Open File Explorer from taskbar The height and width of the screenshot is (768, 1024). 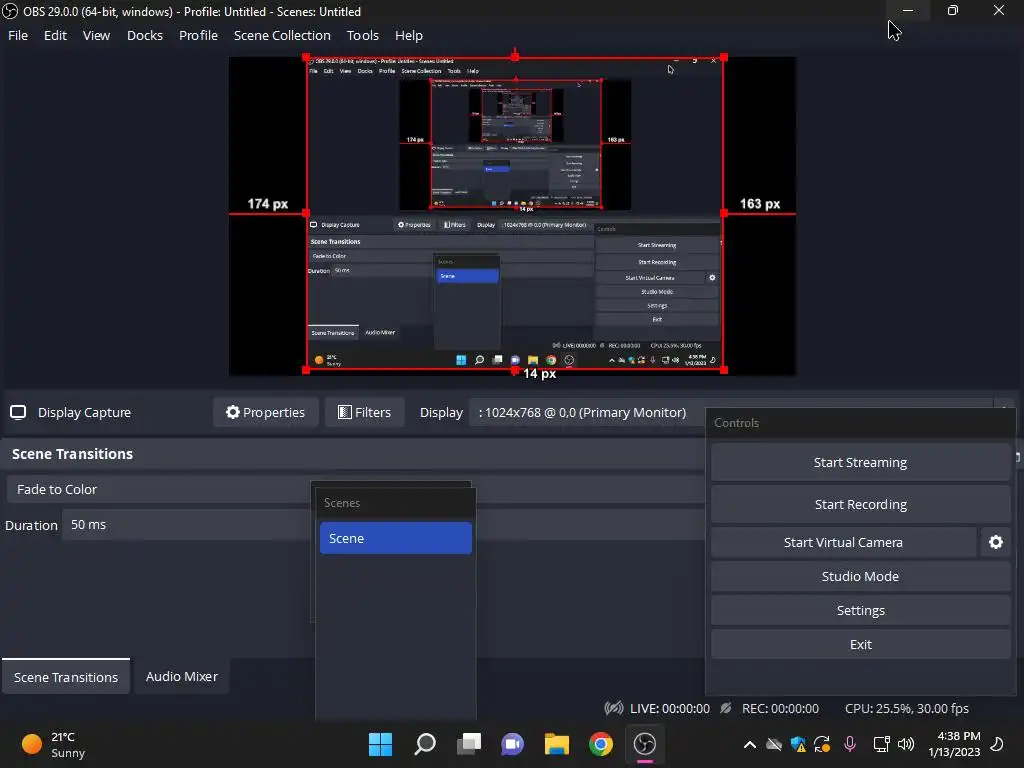pyautogui.click(x=557, y=744)
